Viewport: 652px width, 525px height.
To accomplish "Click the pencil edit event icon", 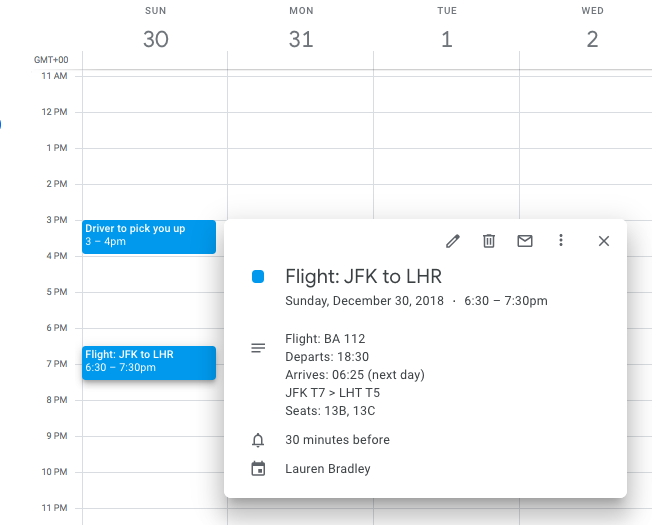I will coord(453,241).
